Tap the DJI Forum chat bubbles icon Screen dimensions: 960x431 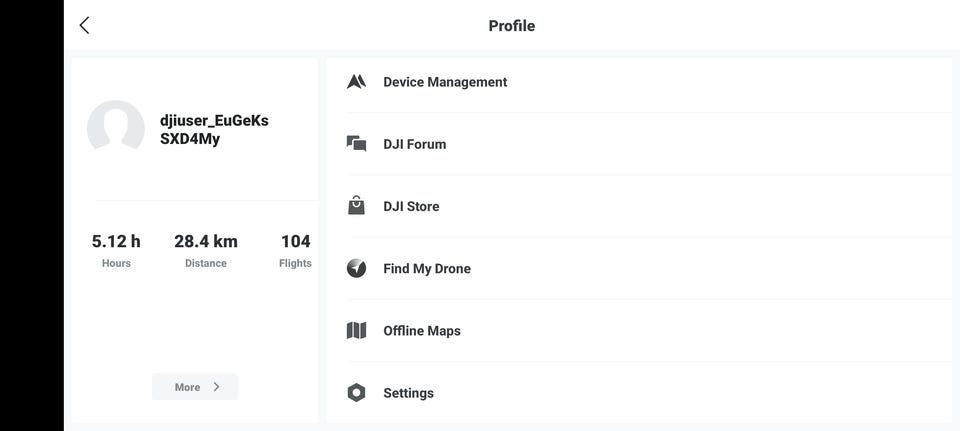click(356, 144)
